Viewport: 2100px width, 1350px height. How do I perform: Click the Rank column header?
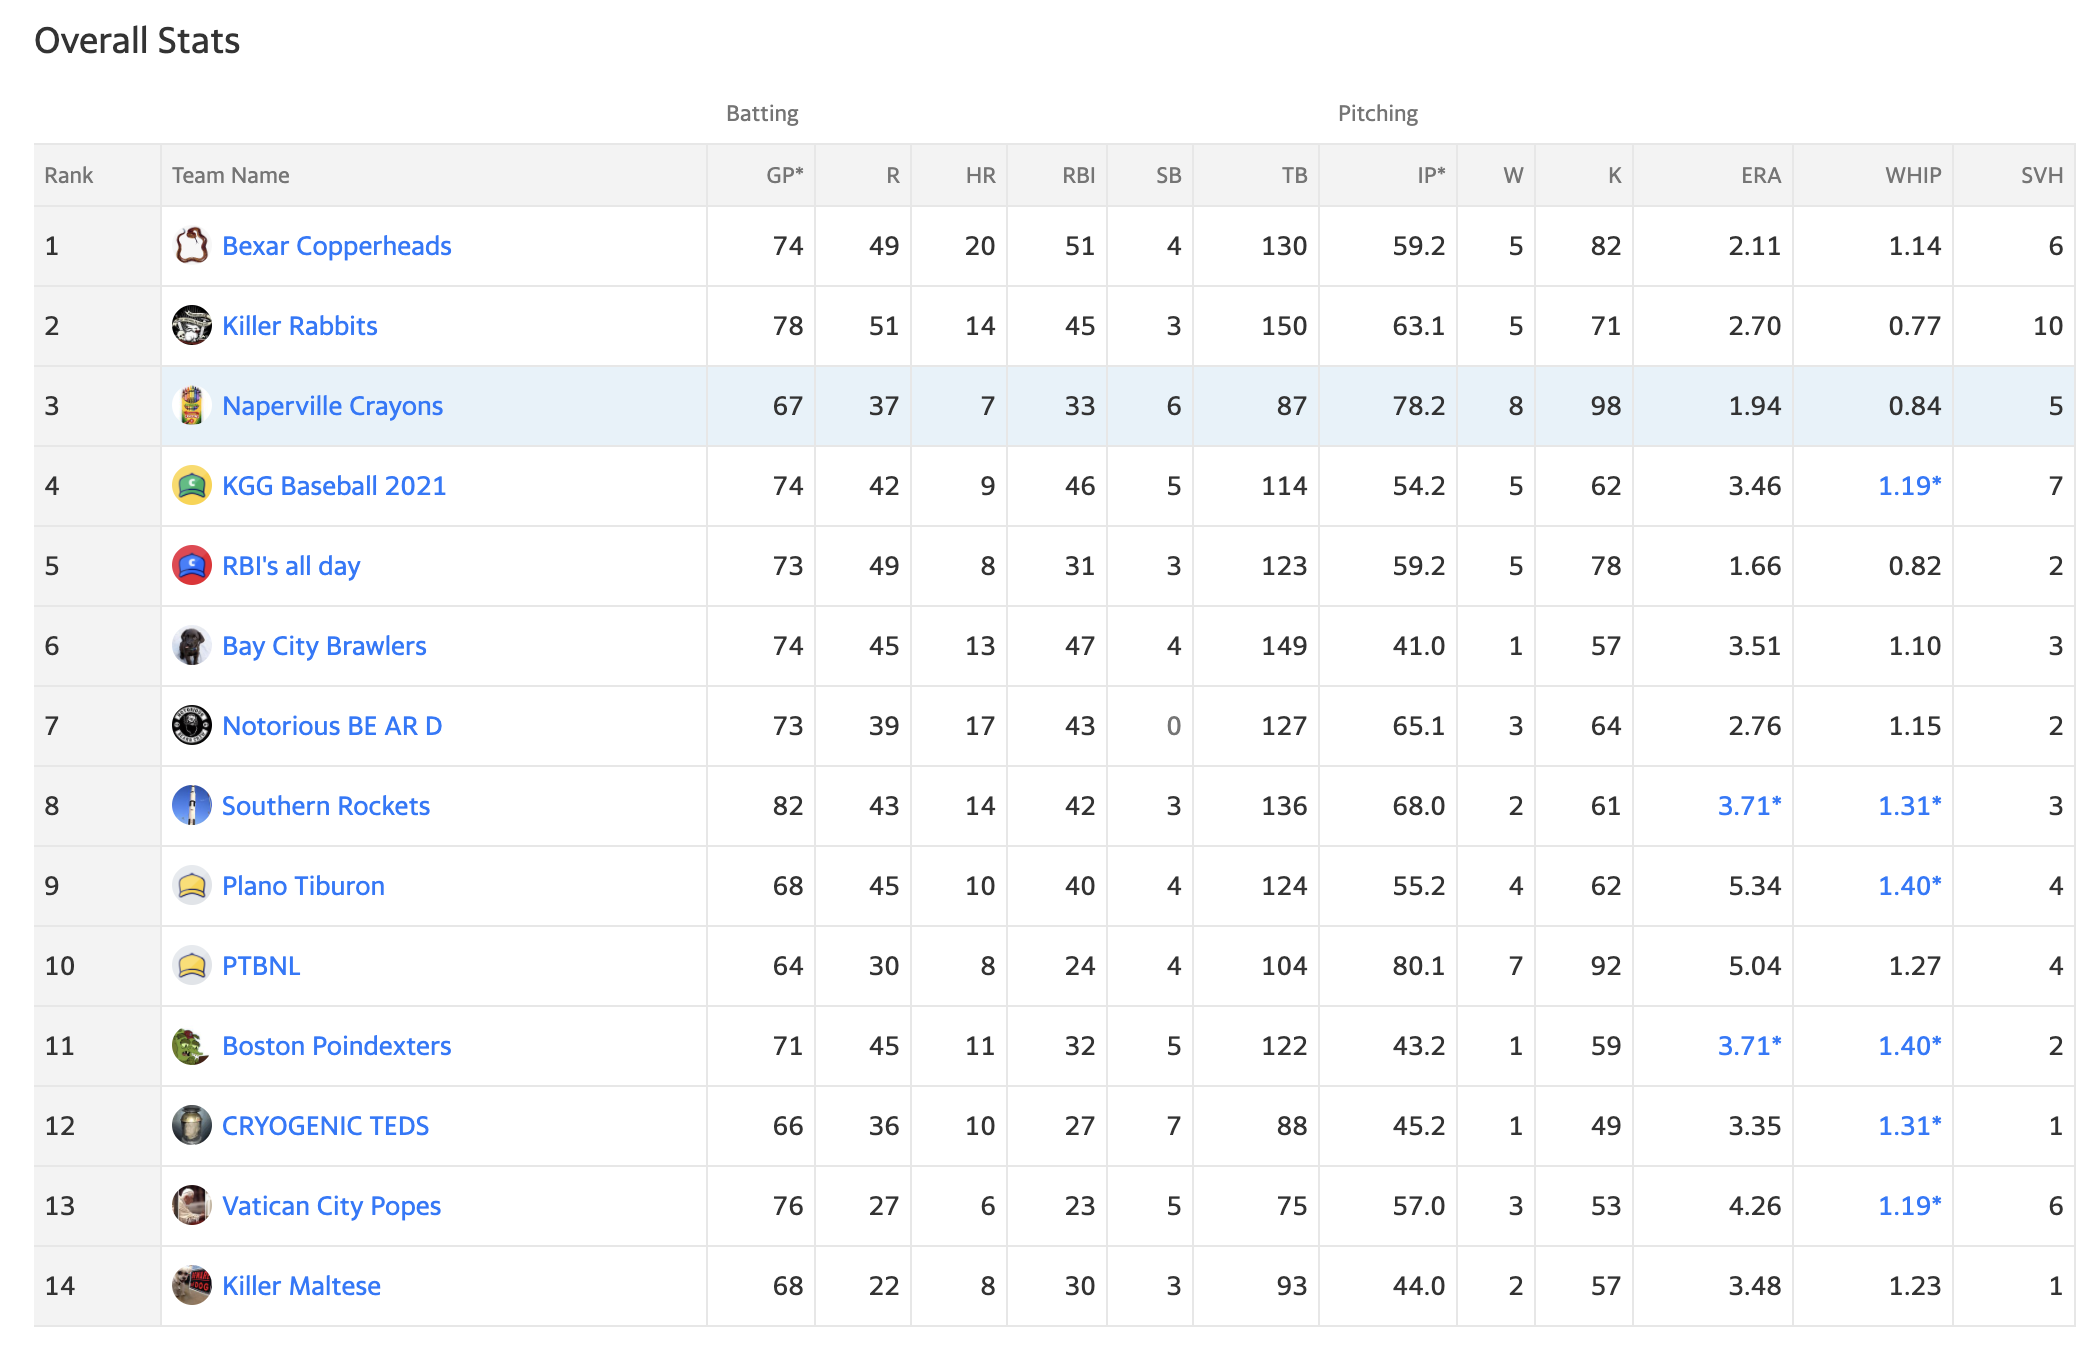69,175
